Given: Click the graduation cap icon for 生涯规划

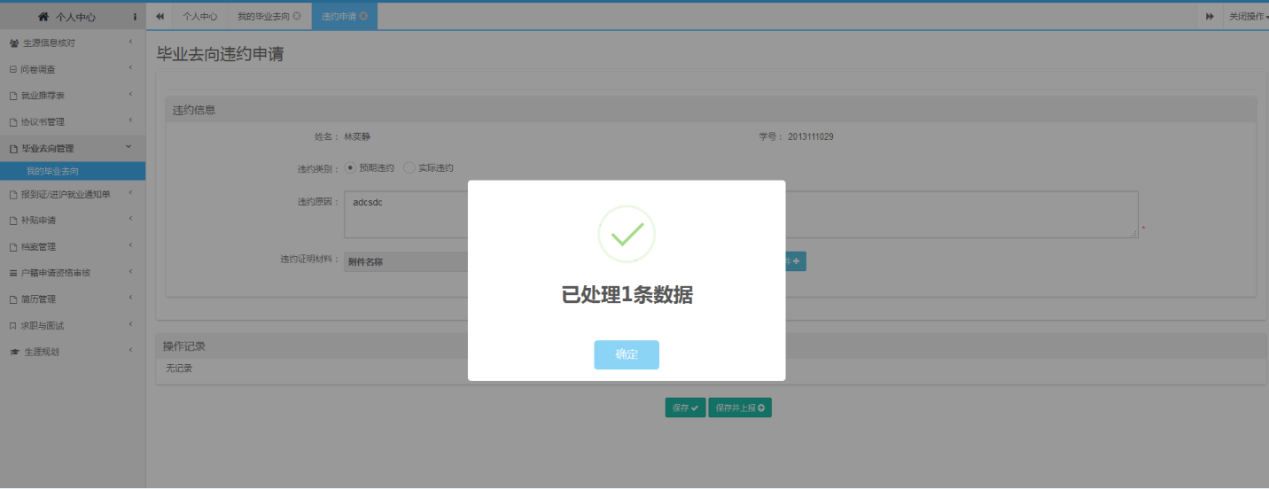Looking at the screenshot, I should coord(14,352).
